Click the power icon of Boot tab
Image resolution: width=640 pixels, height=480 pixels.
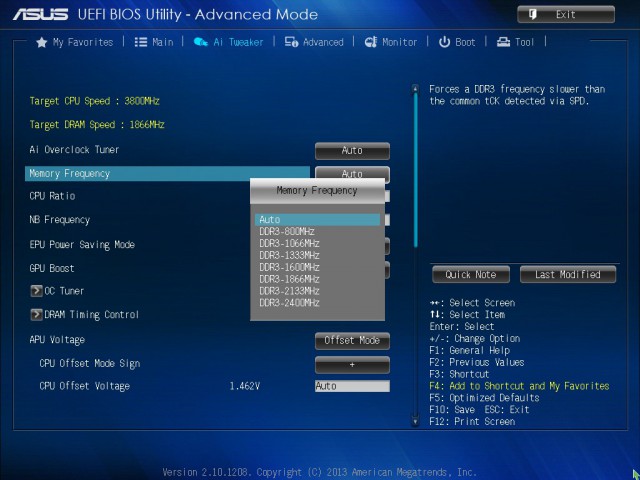(444, 42)
